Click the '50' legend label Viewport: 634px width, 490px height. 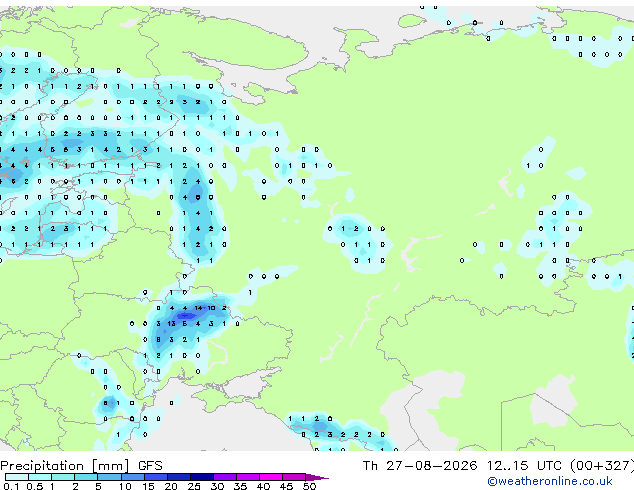point(309,486)
